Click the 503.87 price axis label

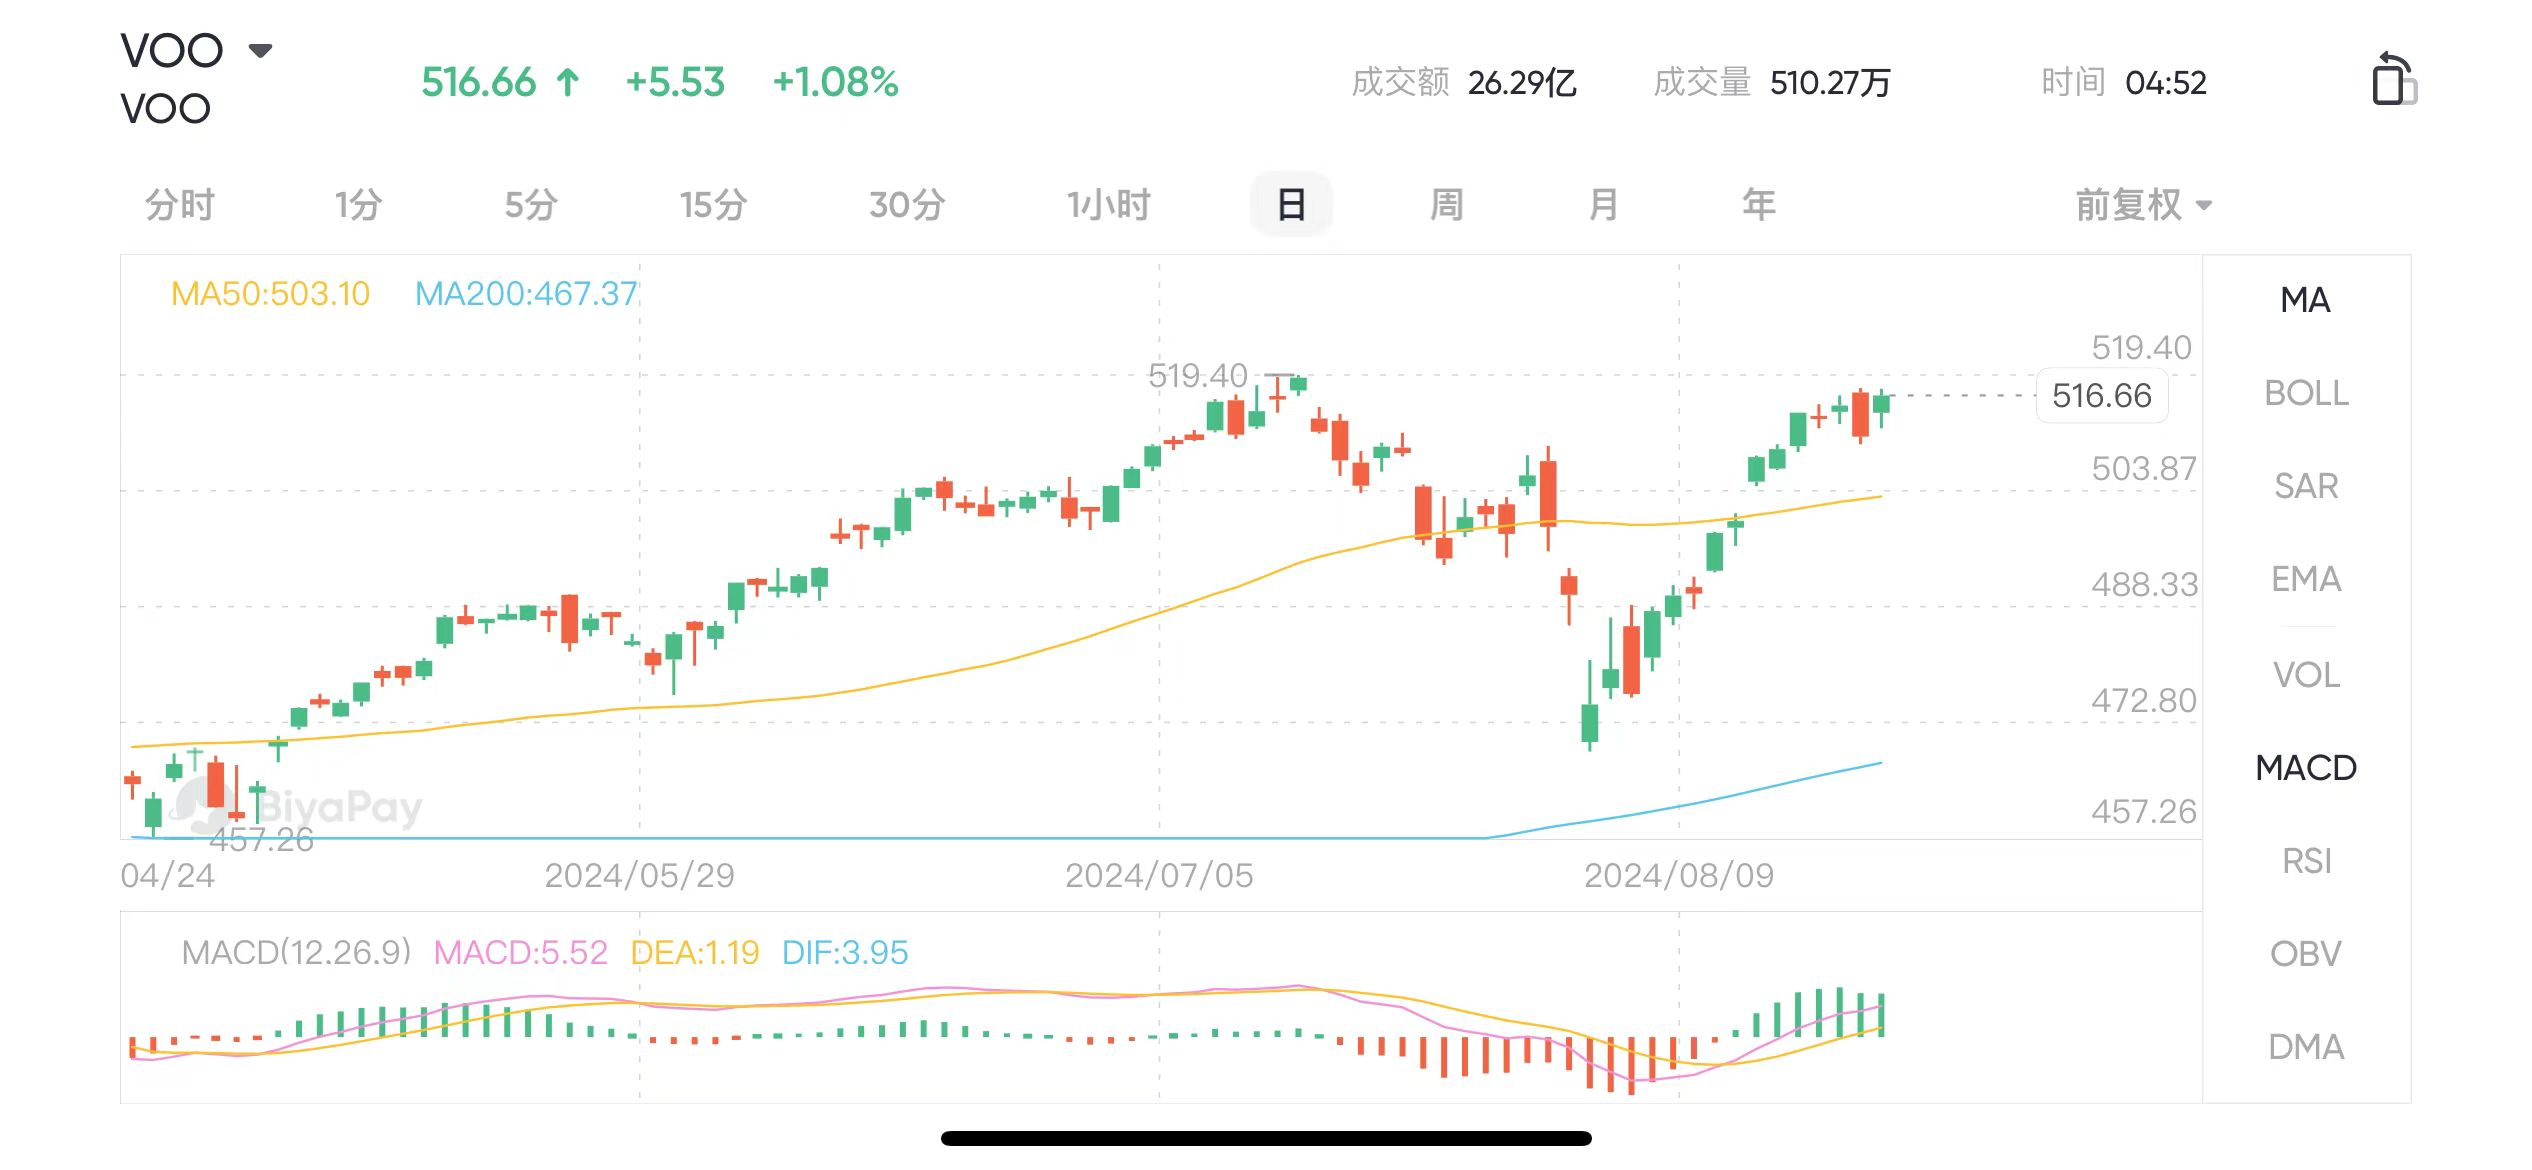point(2144,468)
